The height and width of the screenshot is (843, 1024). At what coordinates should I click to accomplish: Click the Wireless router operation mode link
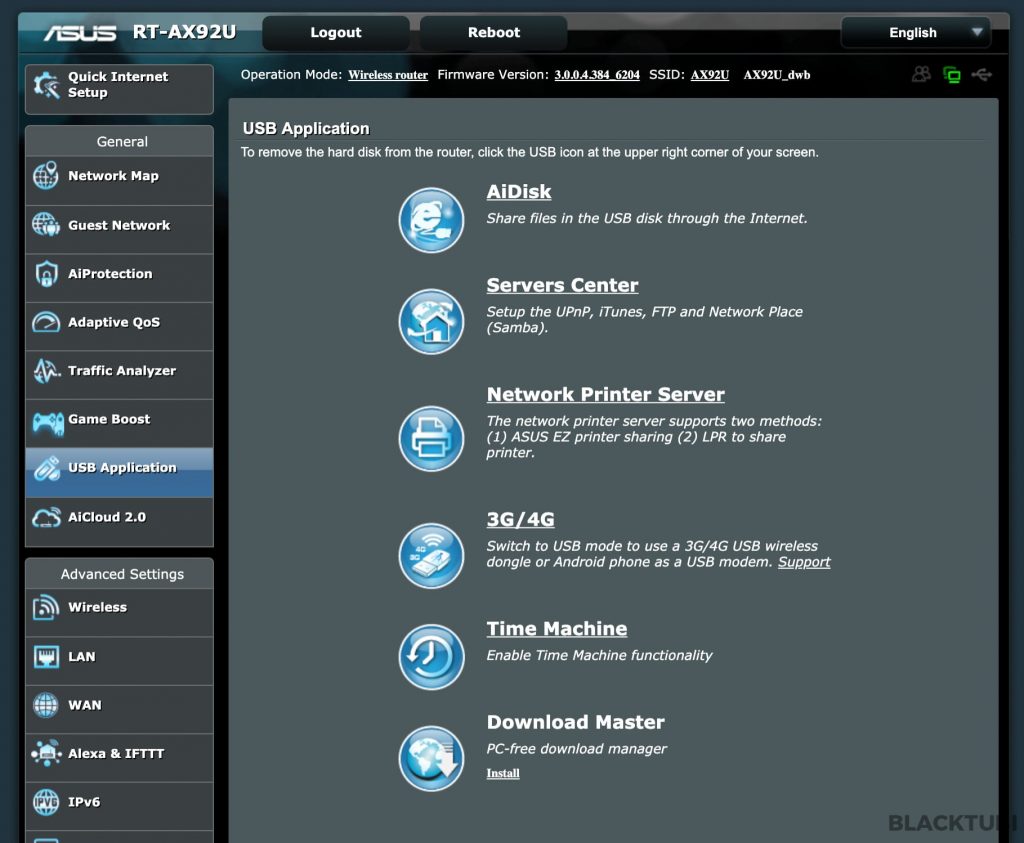click(388, 75)
